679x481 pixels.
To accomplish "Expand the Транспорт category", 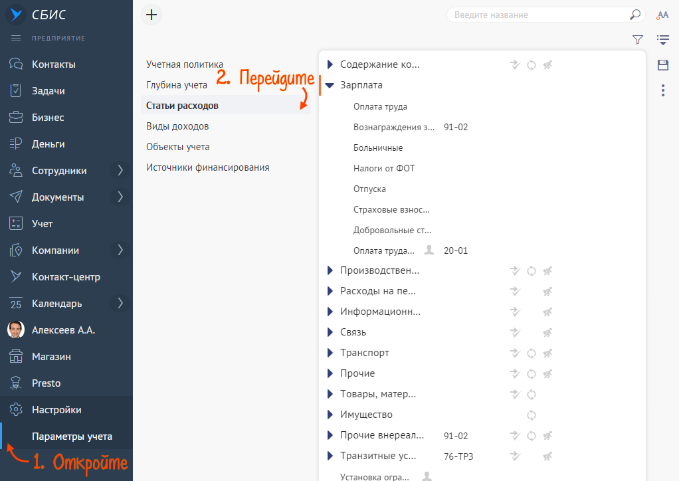I will click(x=329, y=353).
